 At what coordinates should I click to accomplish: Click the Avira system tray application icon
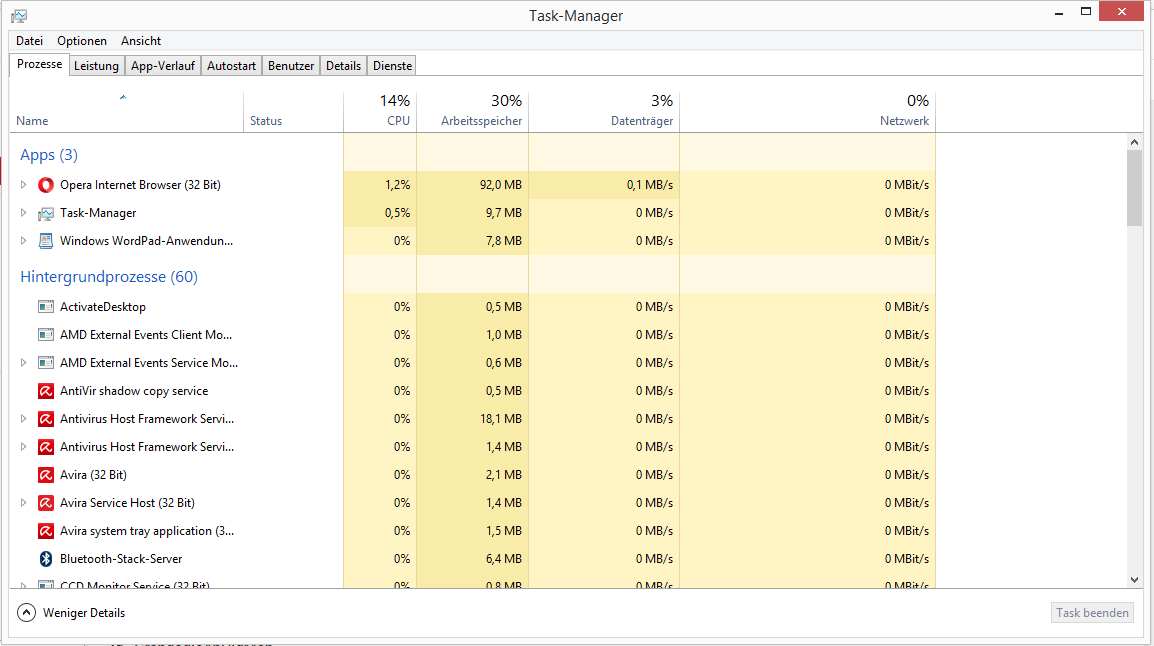point(46,530)
